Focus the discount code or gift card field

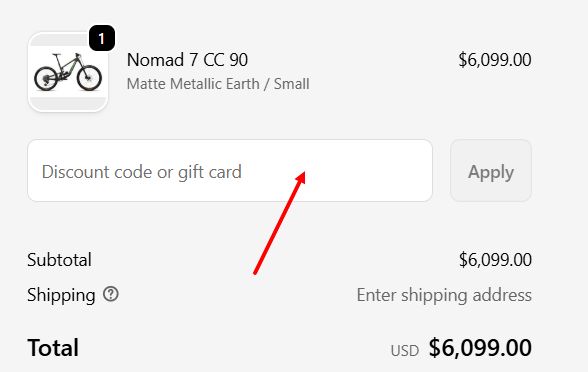click(x=230, y=171)
